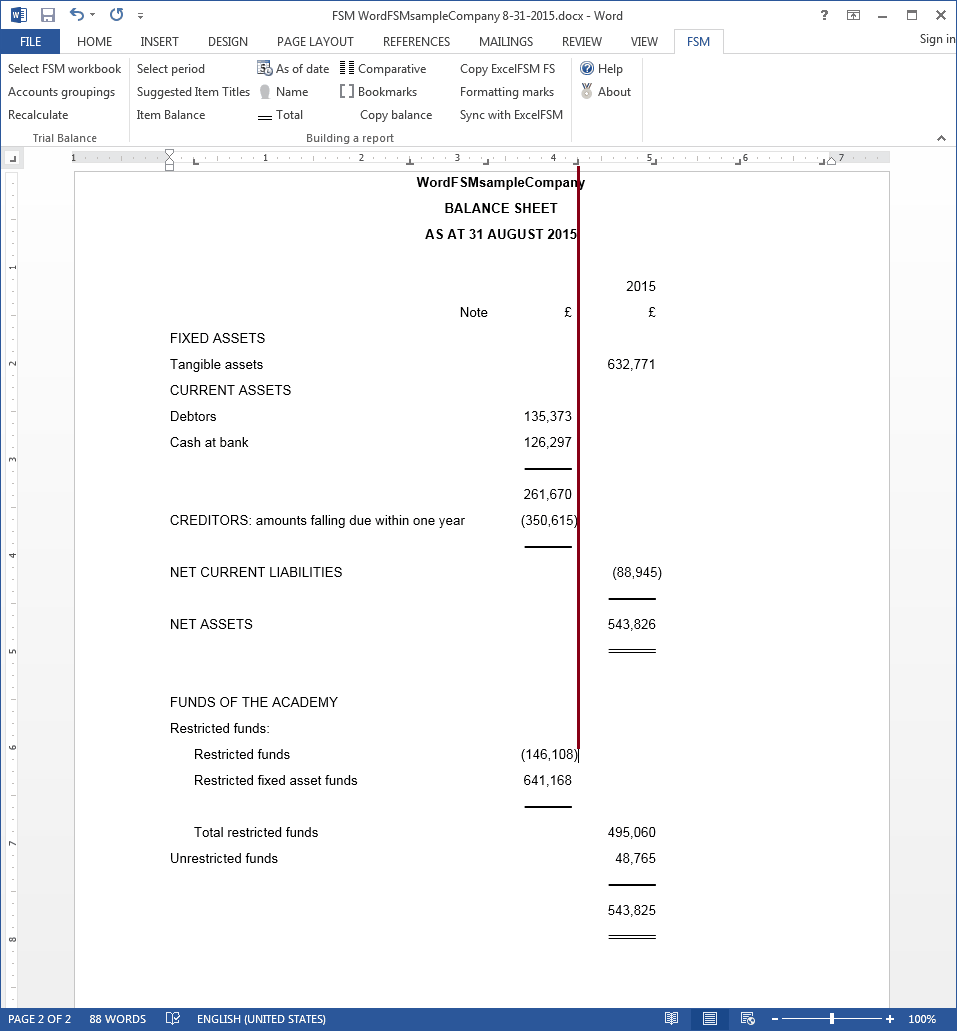The width and height of the screenshot is (957, 1031).
Task: Open Suggested Item Titles
Action: pyautogui.click(x=193, y=91)
